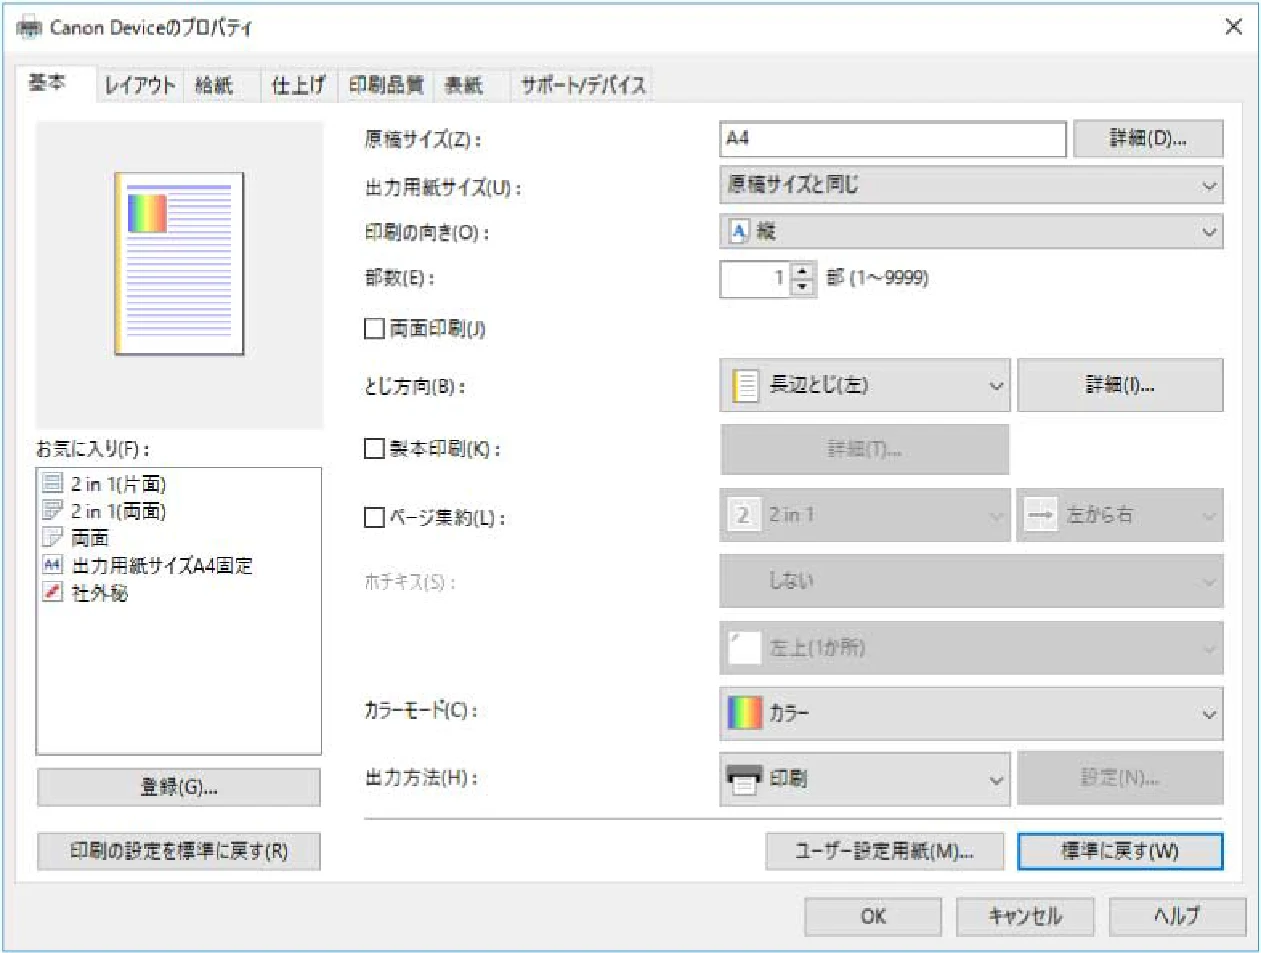Image resolution: width=1261 pixels, height=953 pixels.
Task: Select 2 in 1(片面) favorite entry
Action: point(118,484)
